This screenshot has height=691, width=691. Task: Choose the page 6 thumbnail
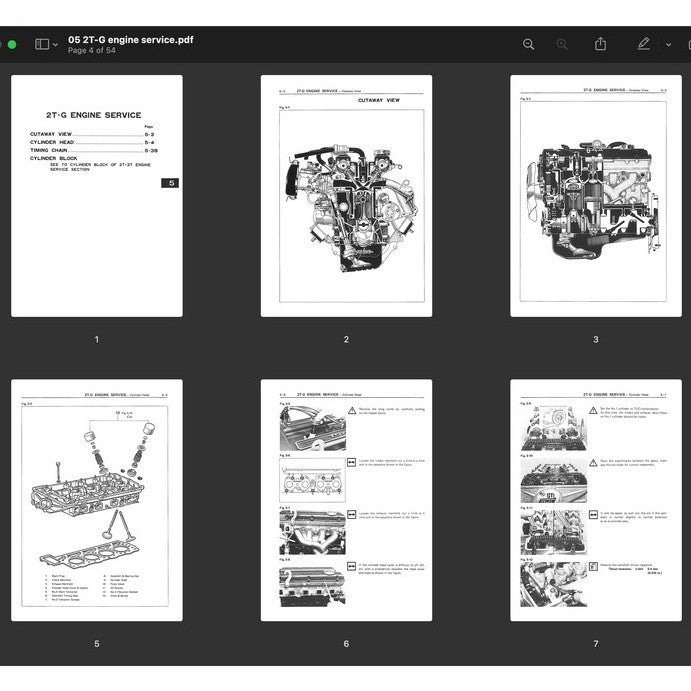click(346, 500)
